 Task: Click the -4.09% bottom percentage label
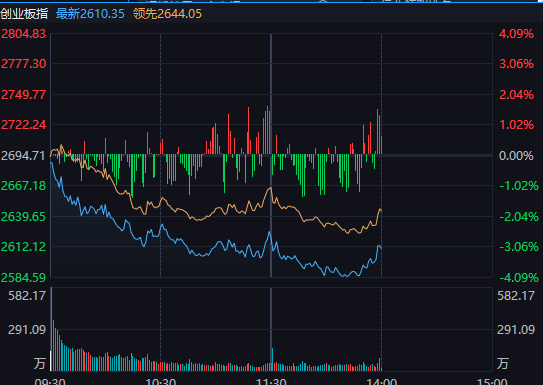[x=519, y=277]
